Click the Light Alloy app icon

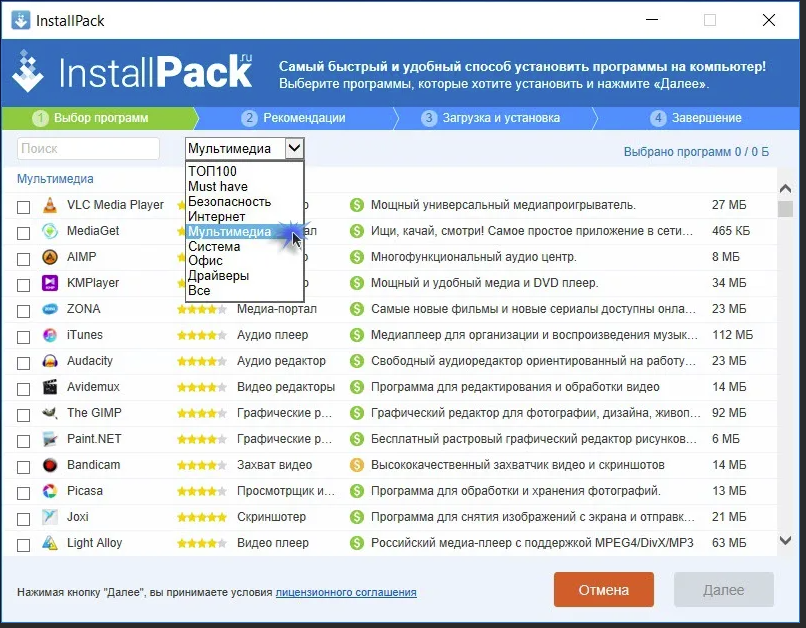click(50, 543)
